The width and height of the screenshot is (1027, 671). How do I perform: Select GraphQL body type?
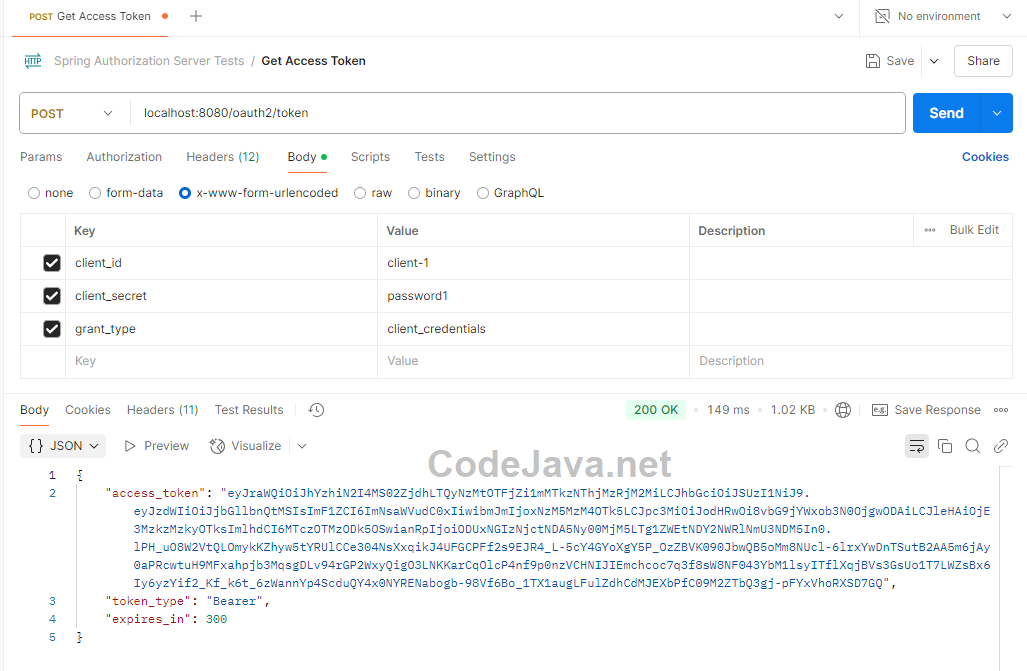pyautogui.click(x=483, y=193)
